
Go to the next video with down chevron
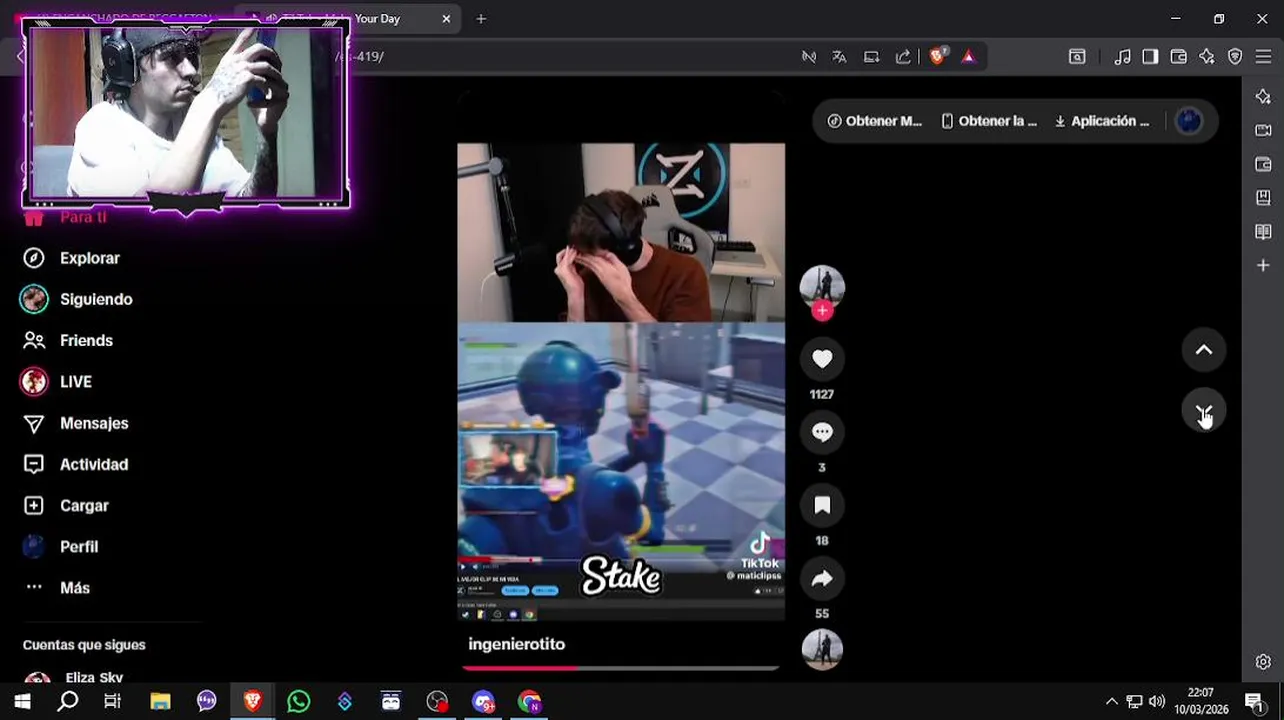1204,412
